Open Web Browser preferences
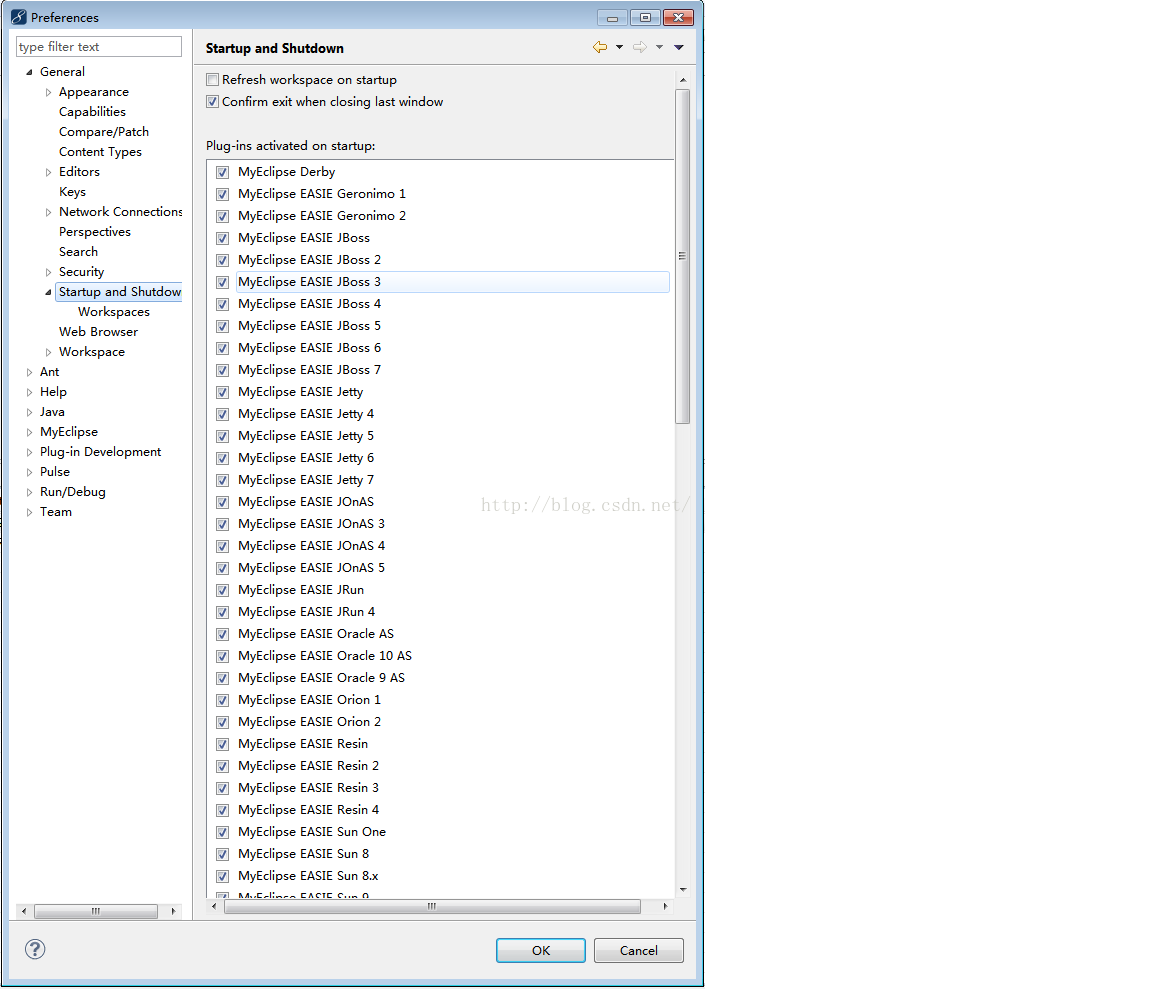1152x989 pixels. 98,331
